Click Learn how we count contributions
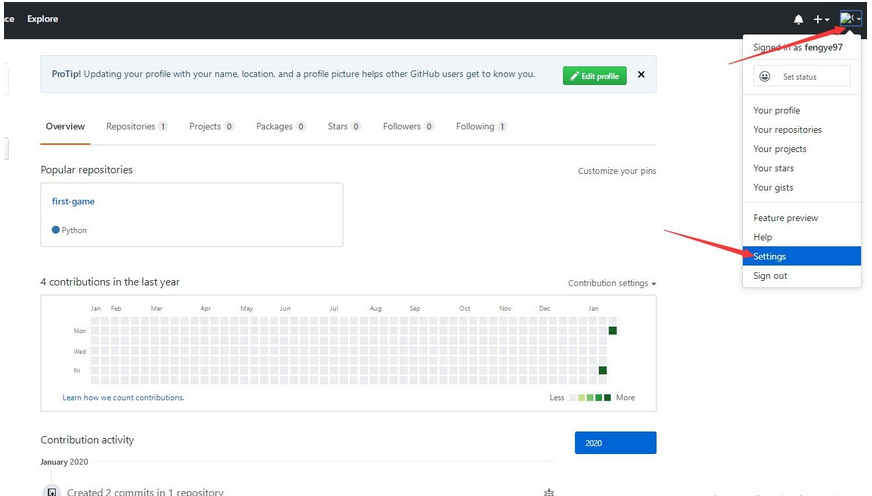The height and width of the screenshot is (496, 872). pos(123,398)
